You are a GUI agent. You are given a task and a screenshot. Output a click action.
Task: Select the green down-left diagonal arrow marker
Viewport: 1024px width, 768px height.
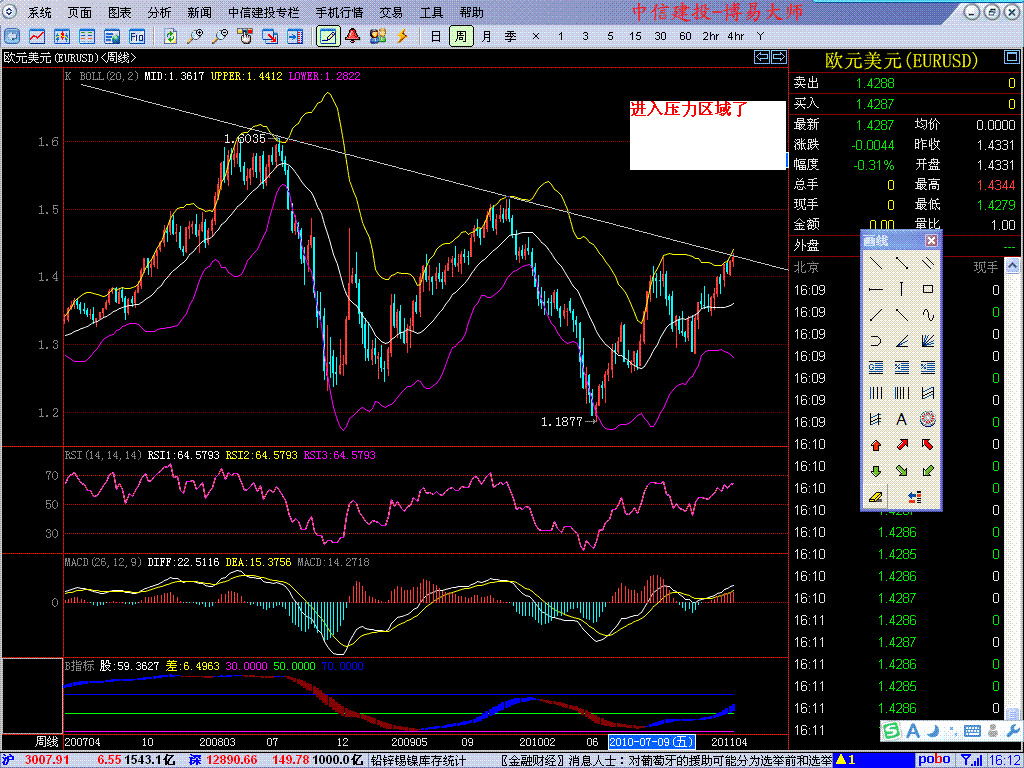tap(927, 470)
